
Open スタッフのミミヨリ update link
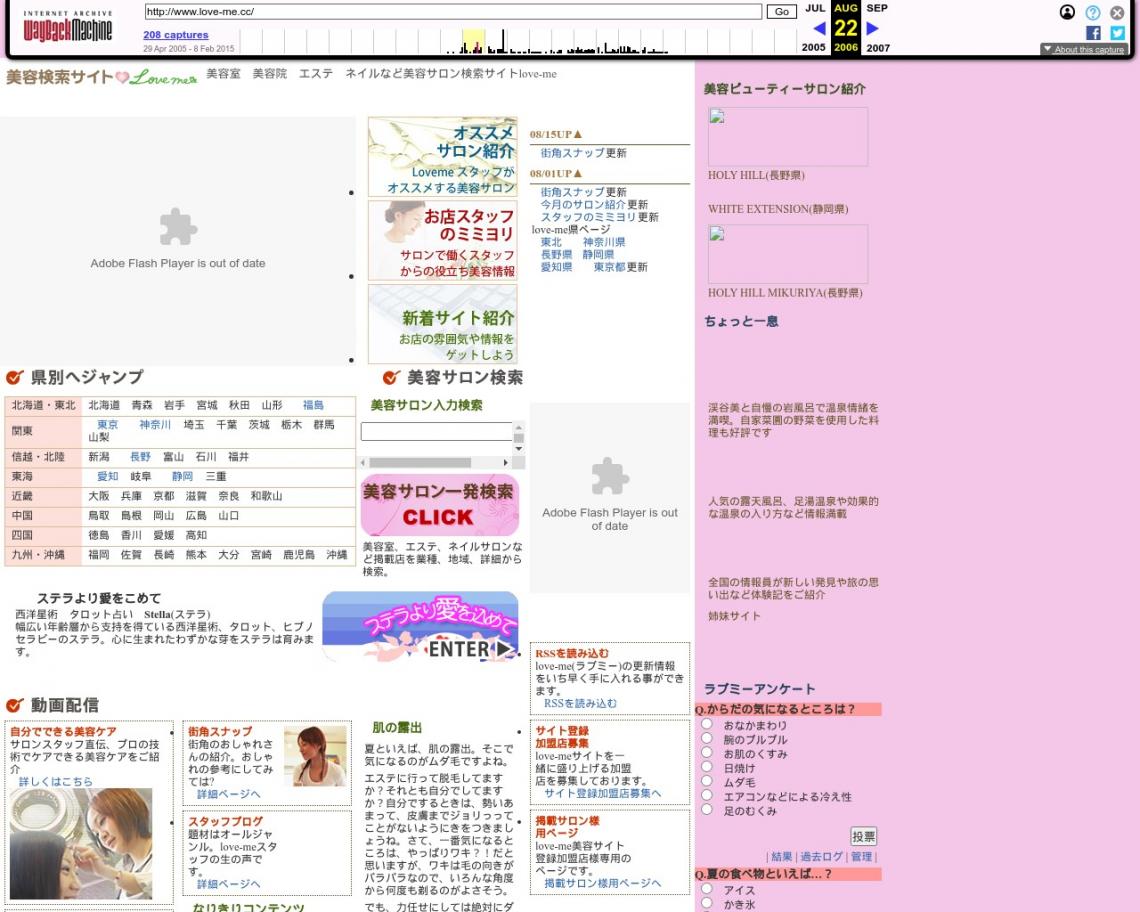click(588, 217)
